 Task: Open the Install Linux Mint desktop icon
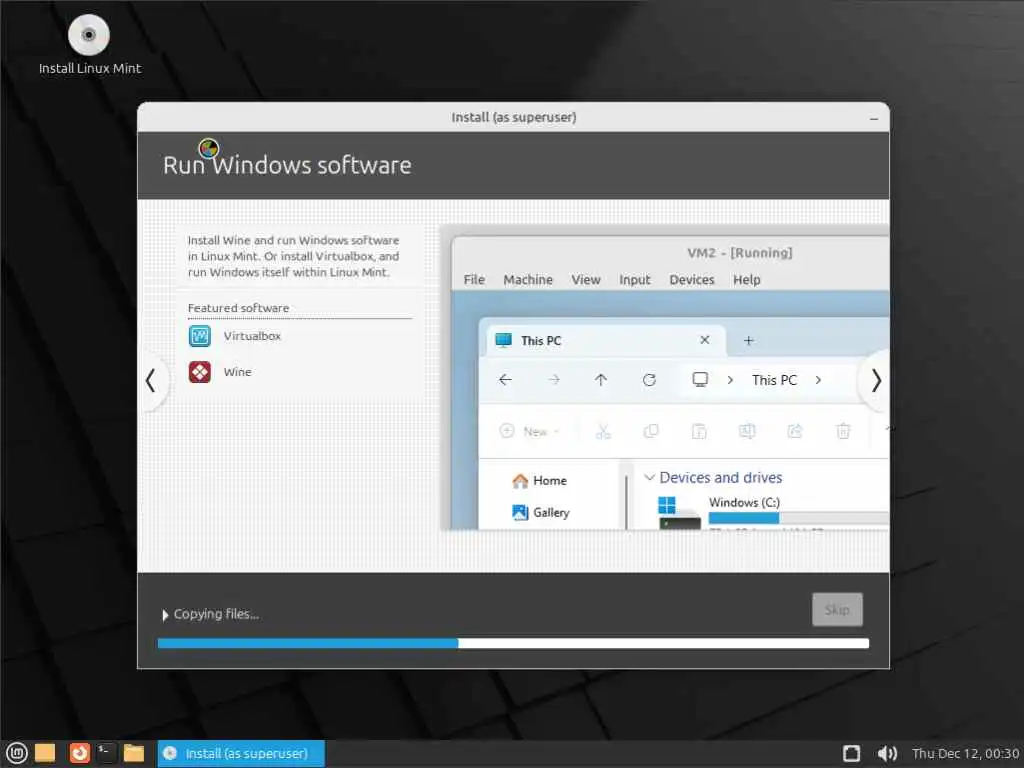tap(89, 44)
